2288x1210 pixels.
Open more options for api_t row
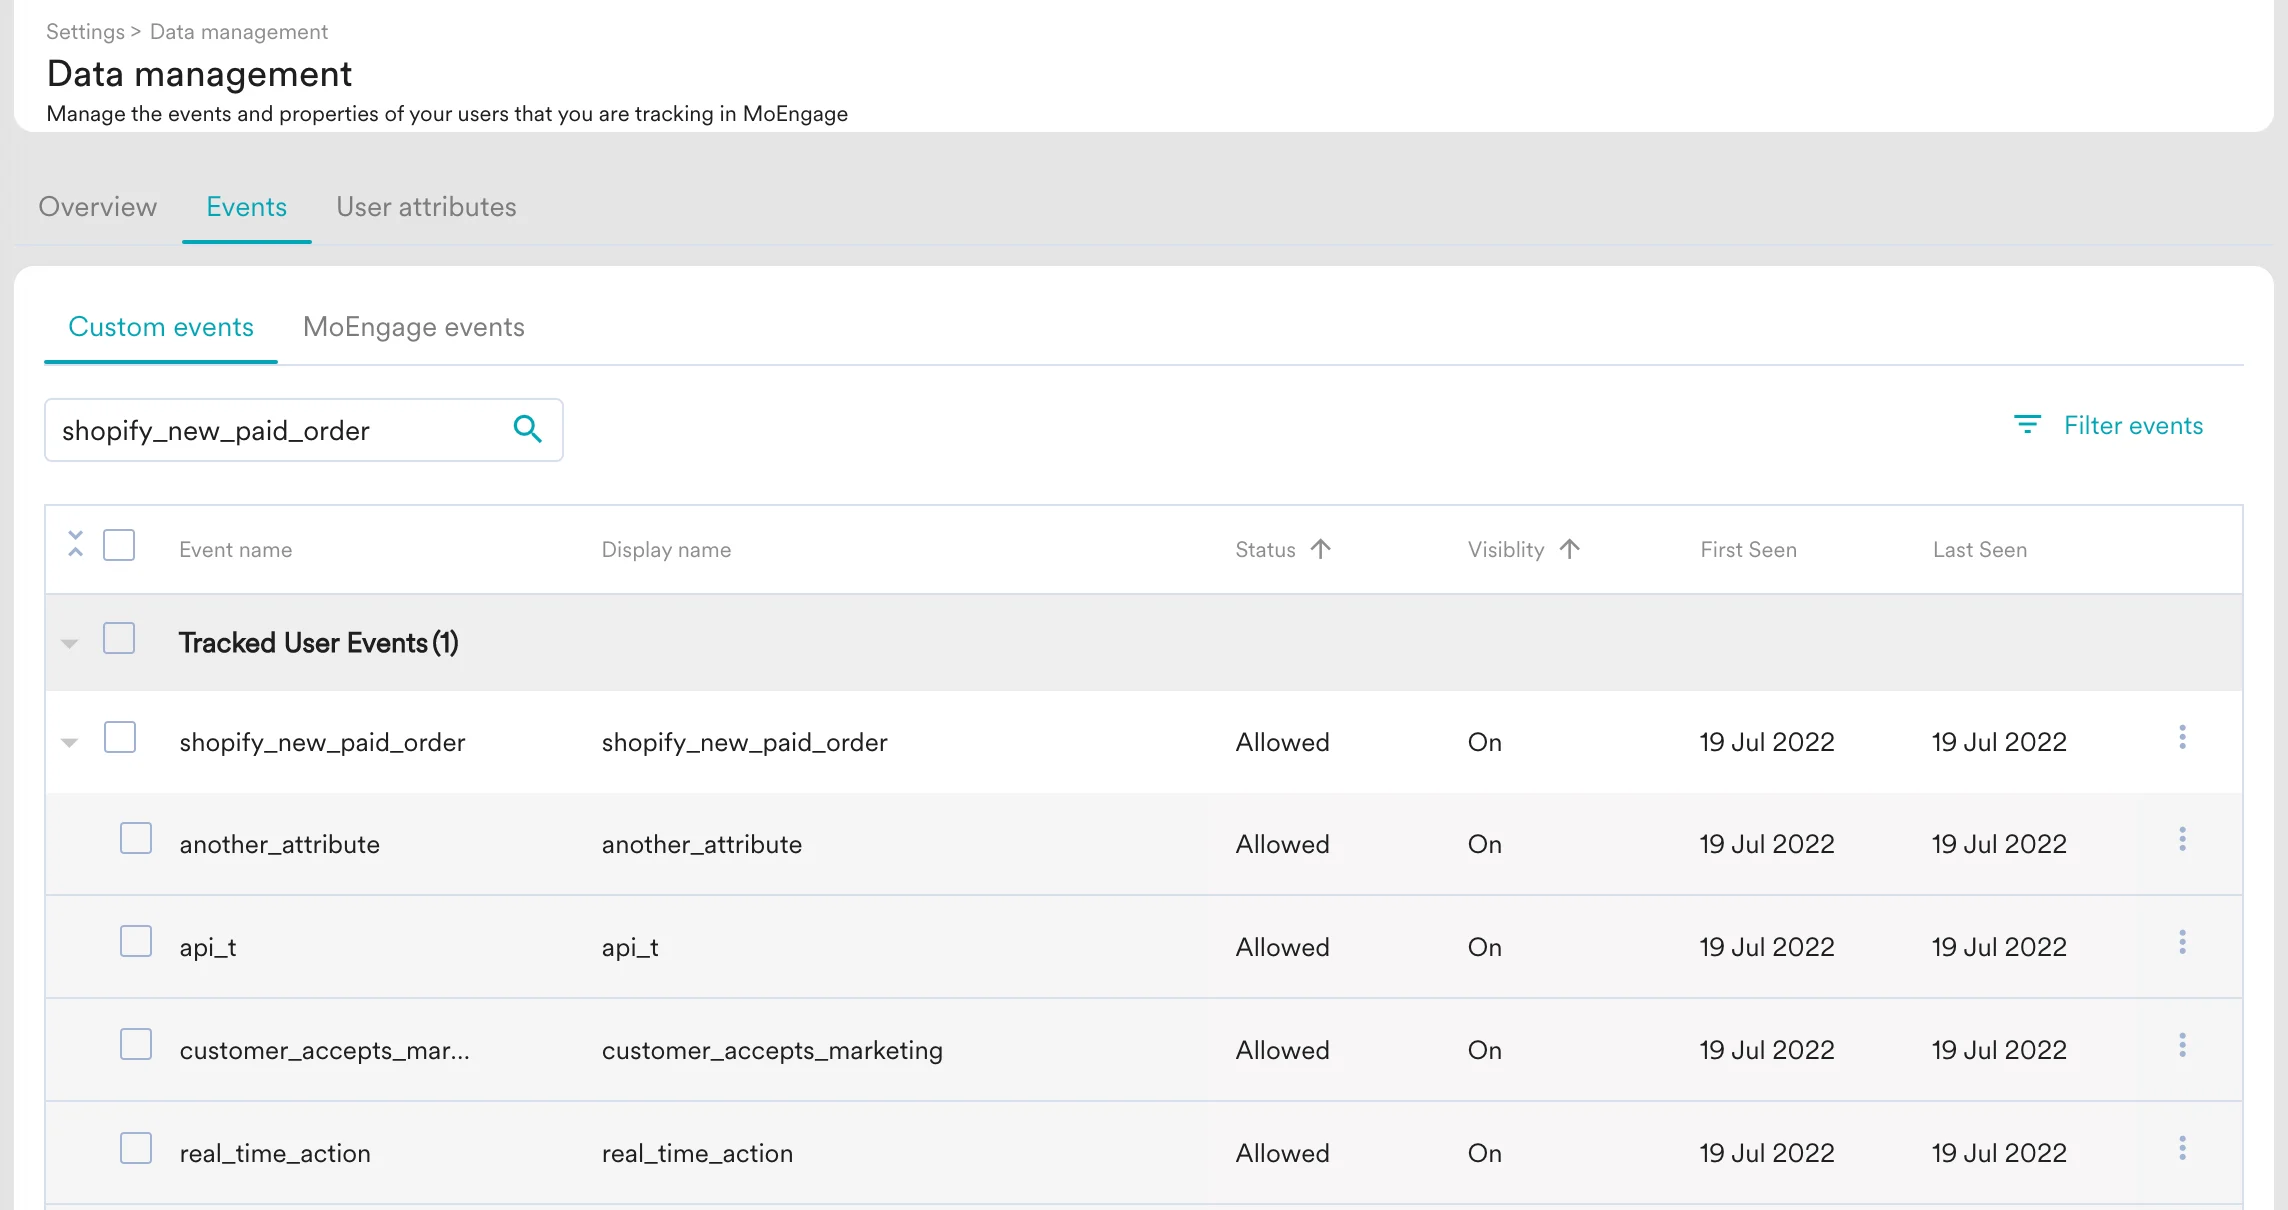tap(2182, 942)
